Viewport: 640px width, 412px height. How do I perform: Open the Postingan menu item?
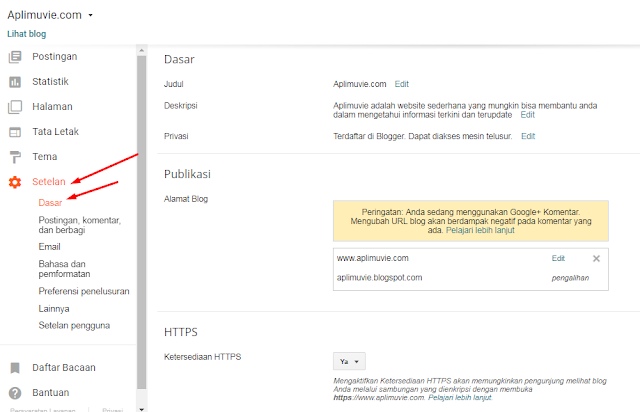55,56
